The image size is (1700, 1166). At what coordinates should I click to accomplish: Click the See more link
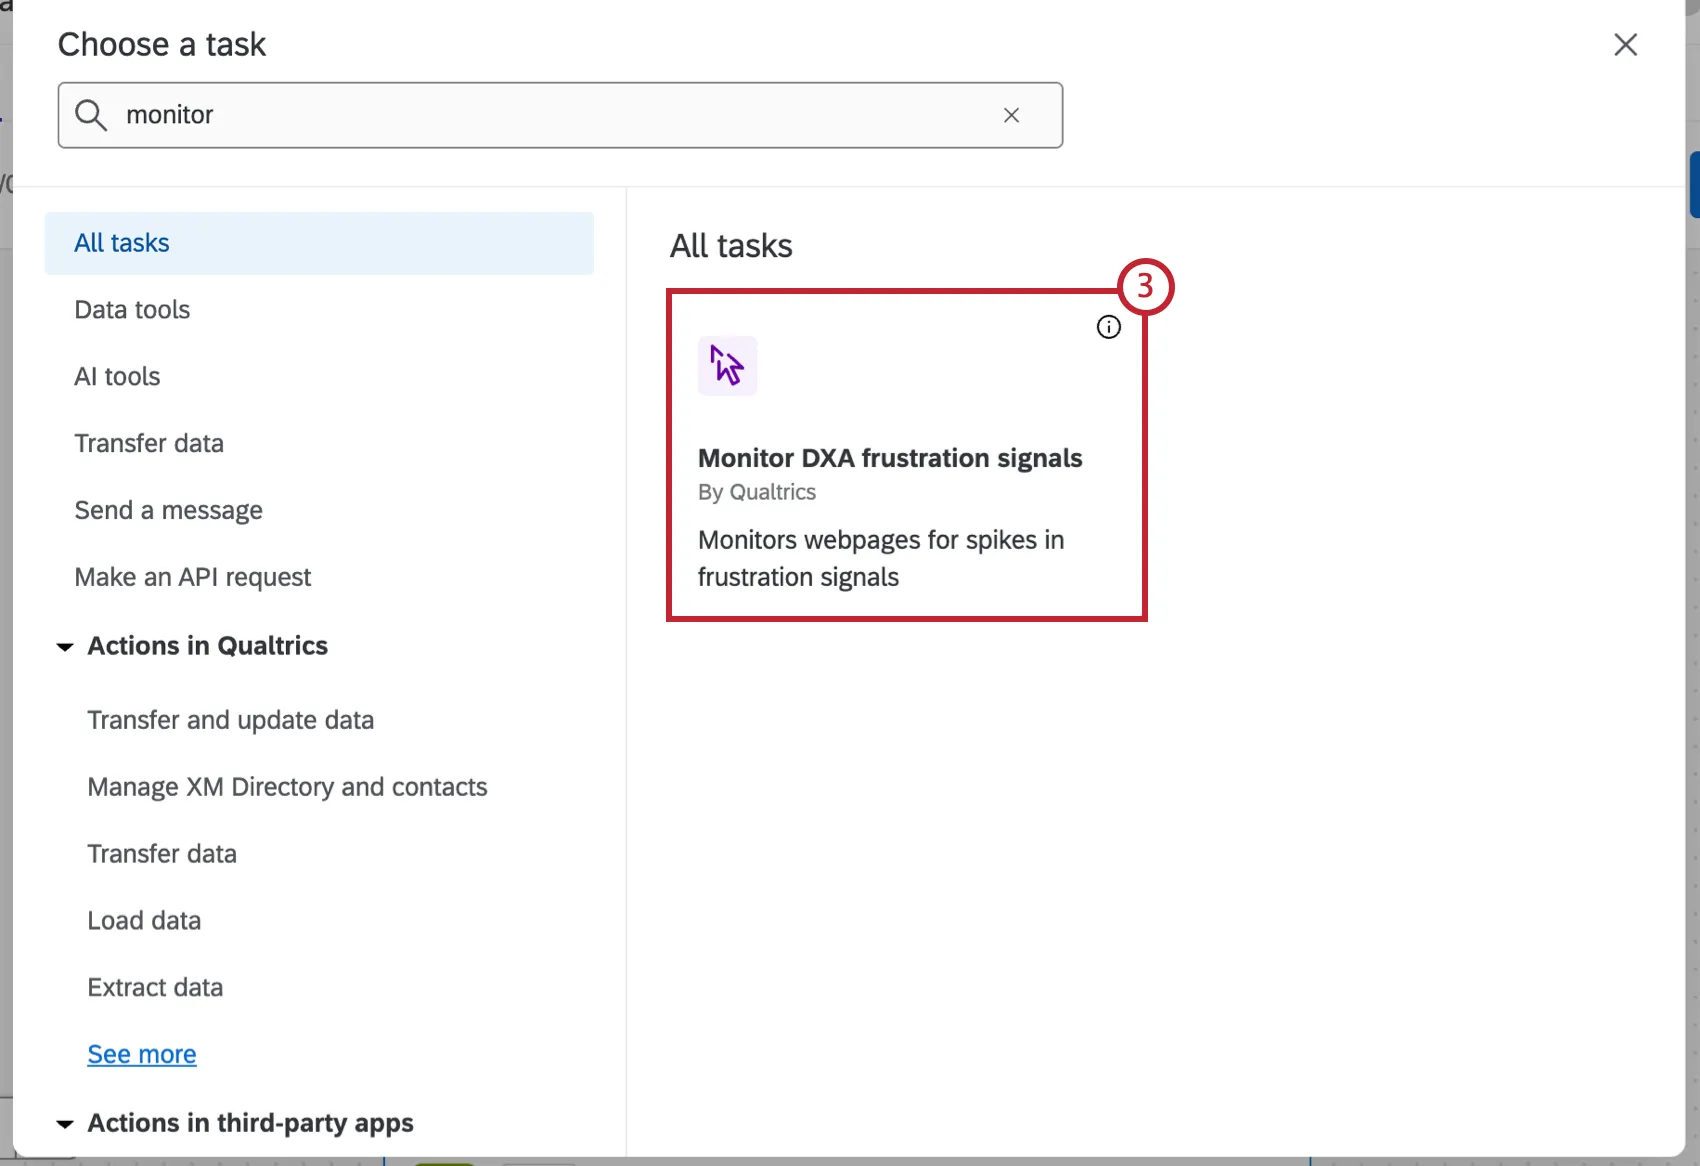point(142,1055)
